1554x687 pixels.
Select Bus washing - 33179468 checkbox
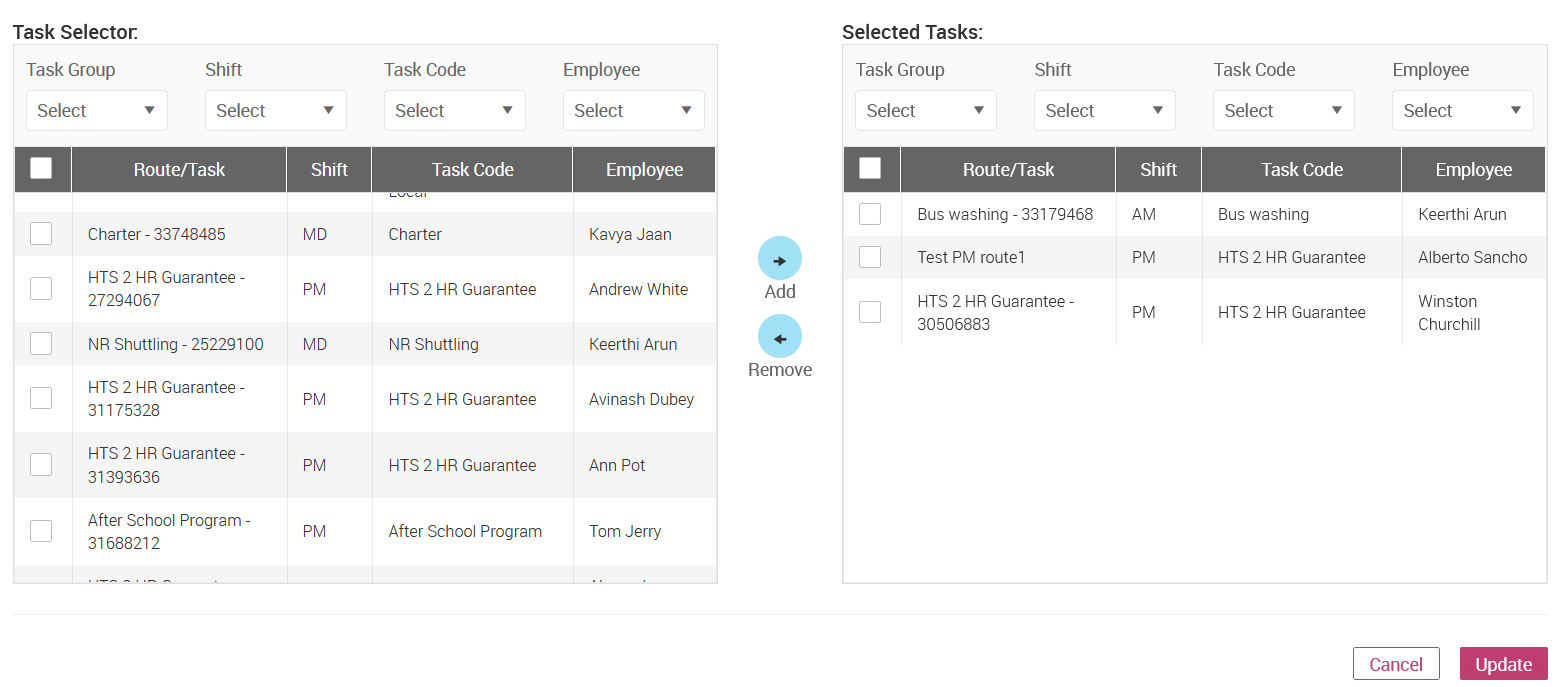(x=870, y=214)
